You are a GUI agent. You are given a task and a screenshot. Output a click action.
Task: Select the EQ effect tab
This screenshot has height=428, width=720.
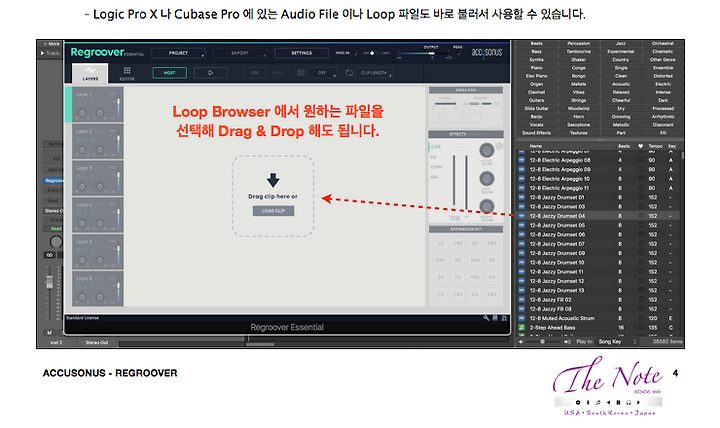tap(434, 157)
